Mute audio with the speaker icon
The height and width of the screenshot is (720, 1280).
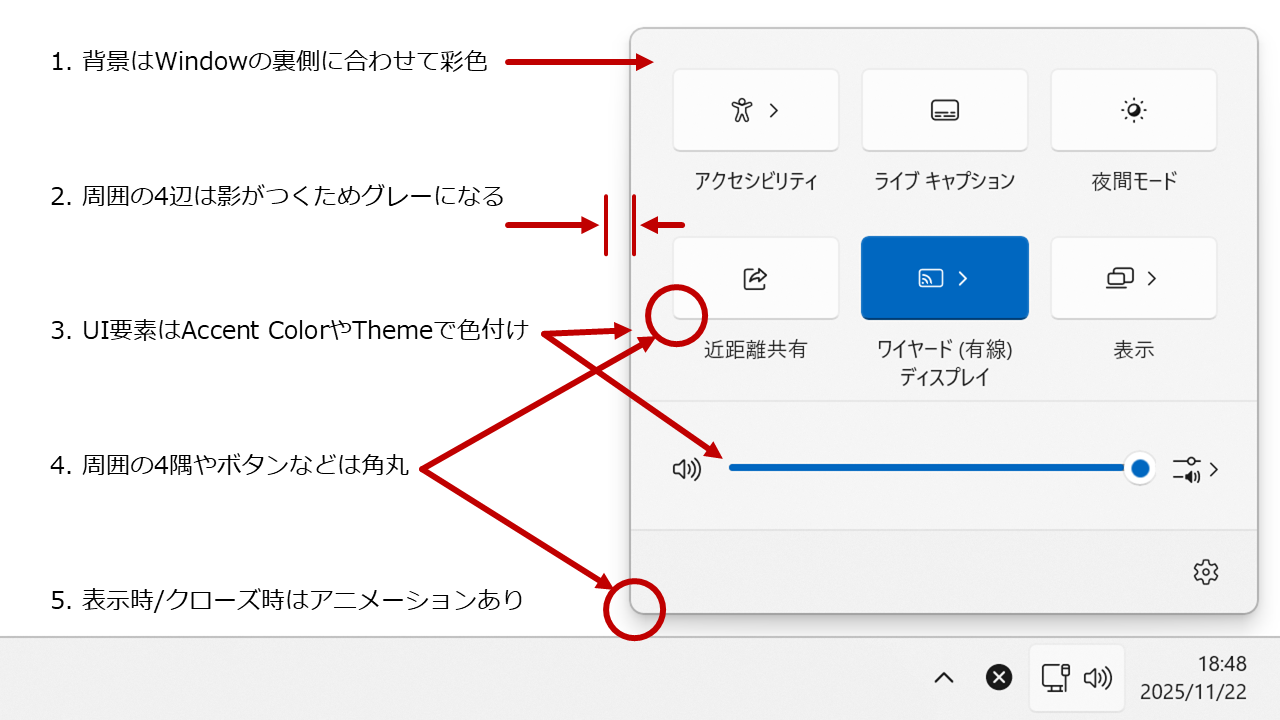[x=688, y=468]
